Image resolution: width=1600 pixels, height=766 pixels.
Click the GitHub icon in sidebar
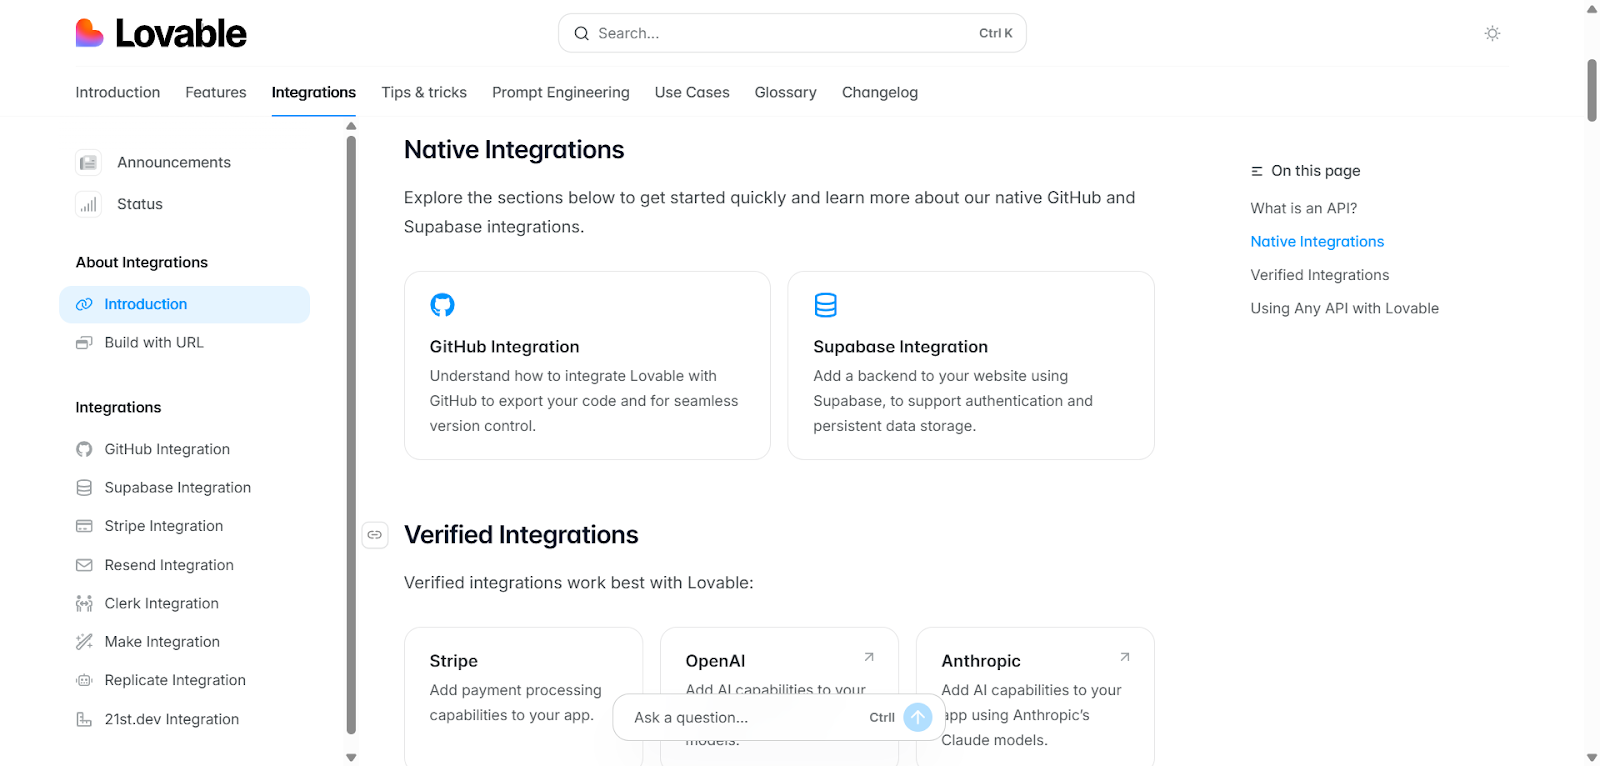84,449
